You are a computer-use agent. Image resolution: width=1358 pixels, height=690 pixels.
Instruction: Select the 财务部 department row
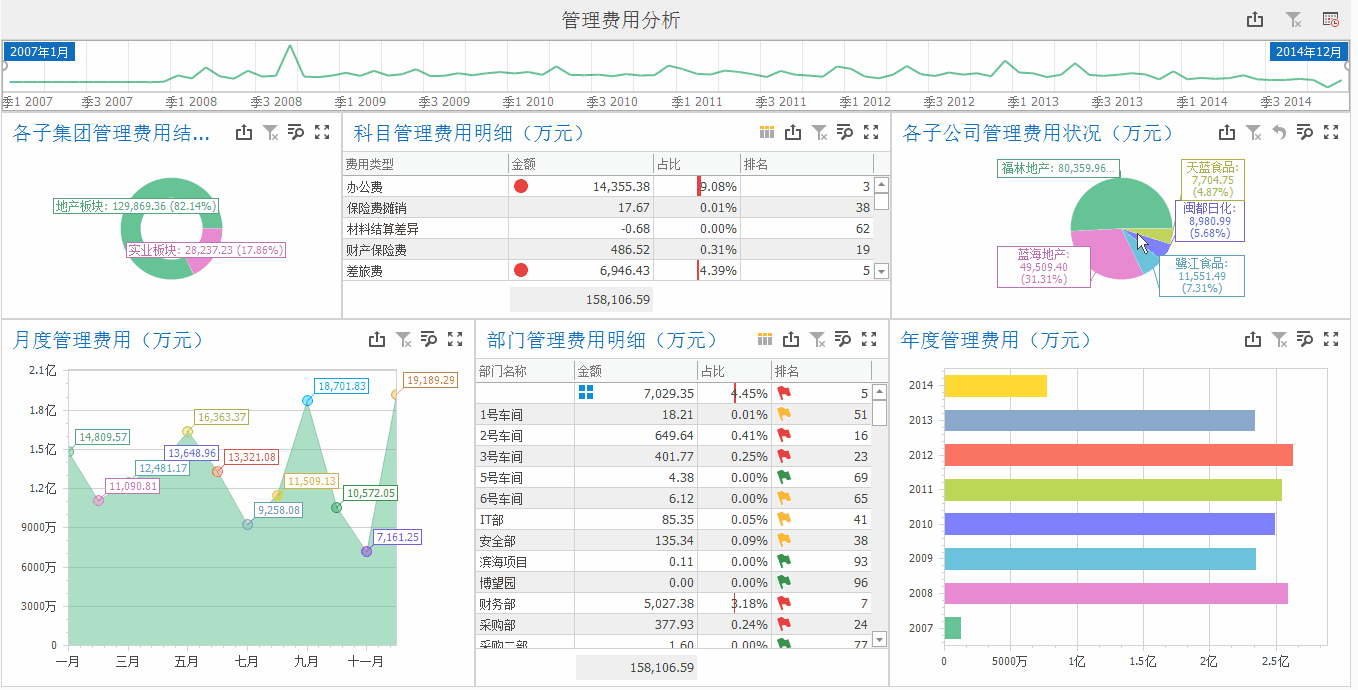point(674,603)
